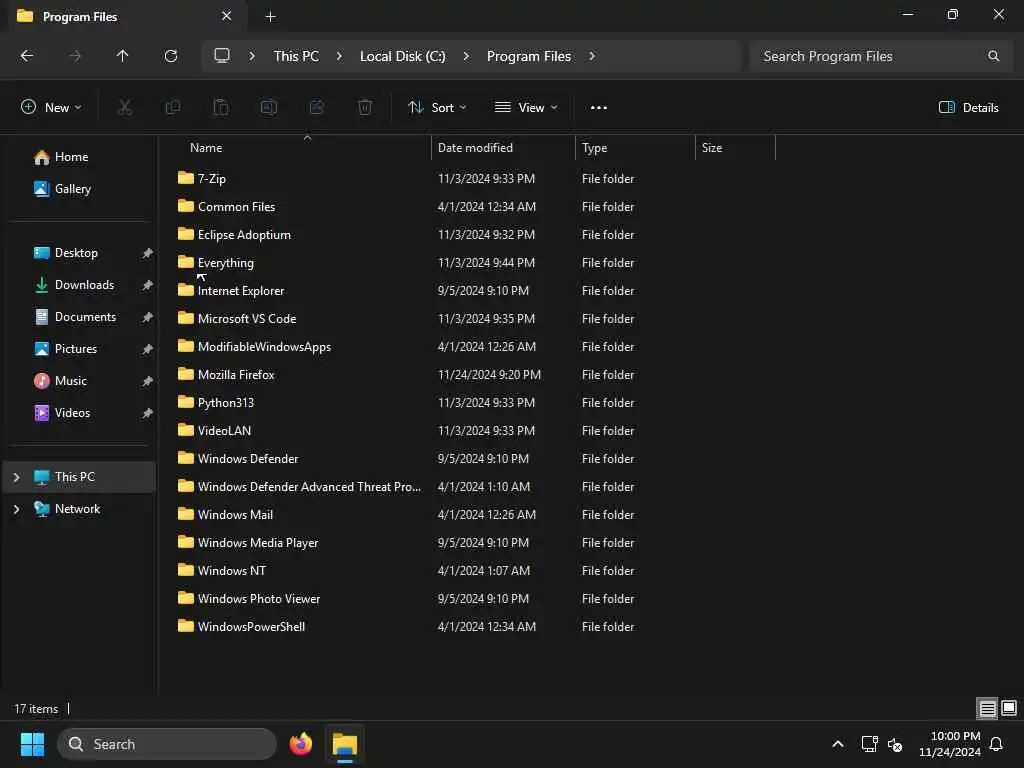Open Firefox from the taskbar
This screenshot has width=1024, height=768.
301,744
